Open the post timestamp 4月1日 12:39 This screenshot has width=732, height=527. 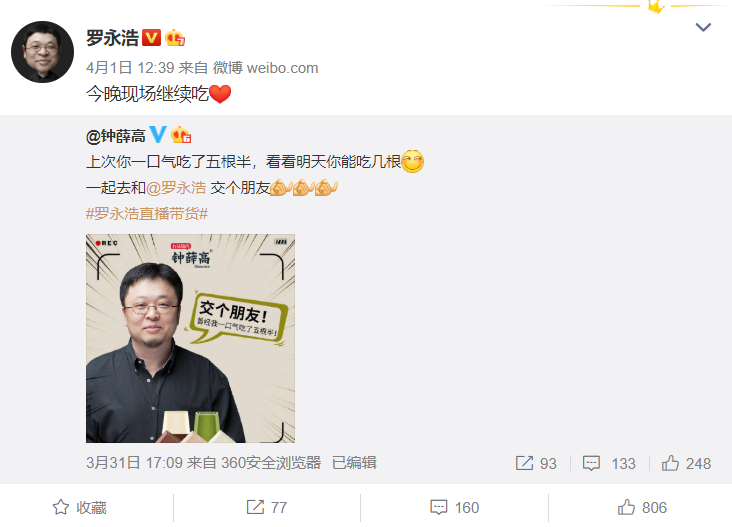pos(130,68)
